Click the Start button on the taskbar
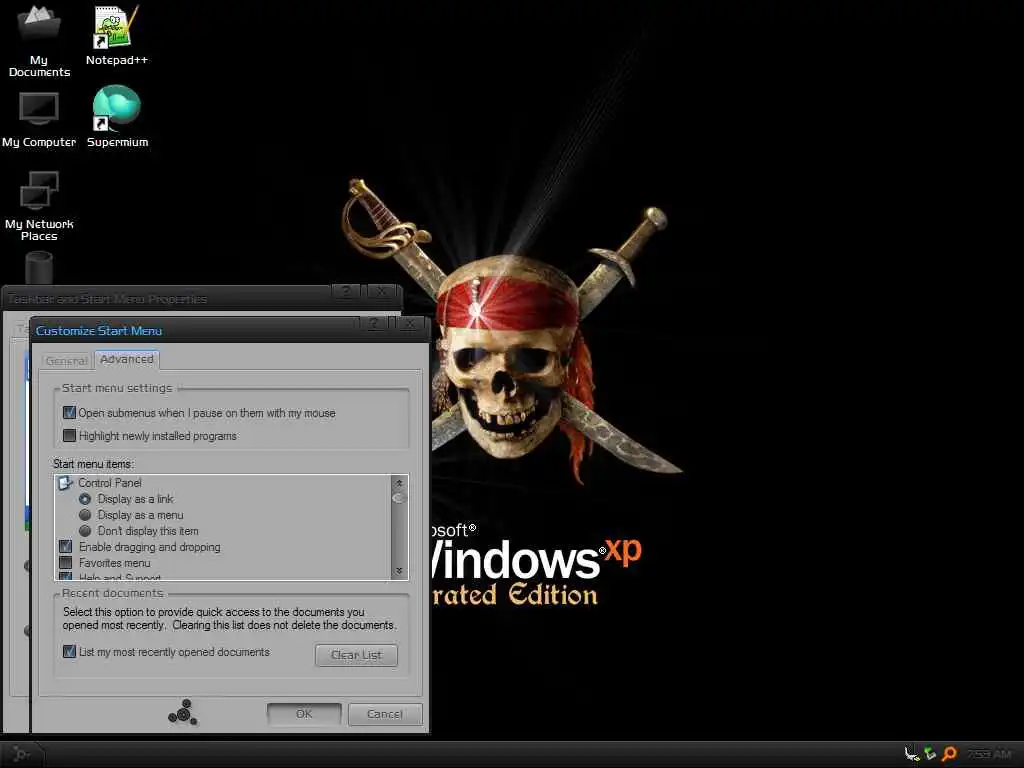 pos(22,754)
